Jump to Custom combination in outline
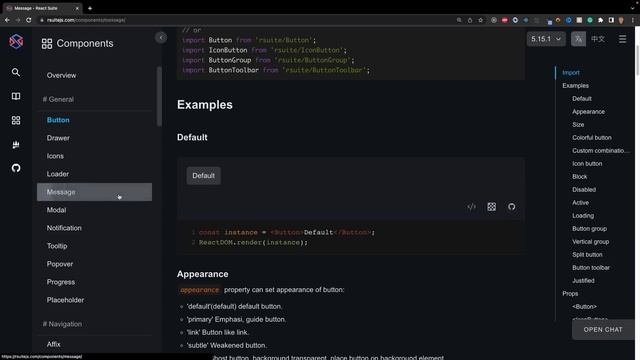The width and height of the screenshot is (640, 360). coord(601,151)
